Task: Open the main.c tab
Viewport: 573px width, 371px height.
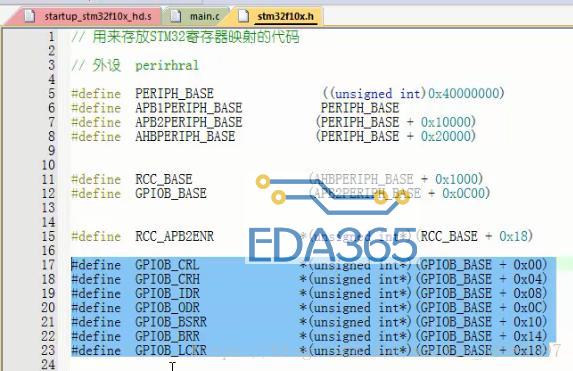Action: [x=205, y=16]
